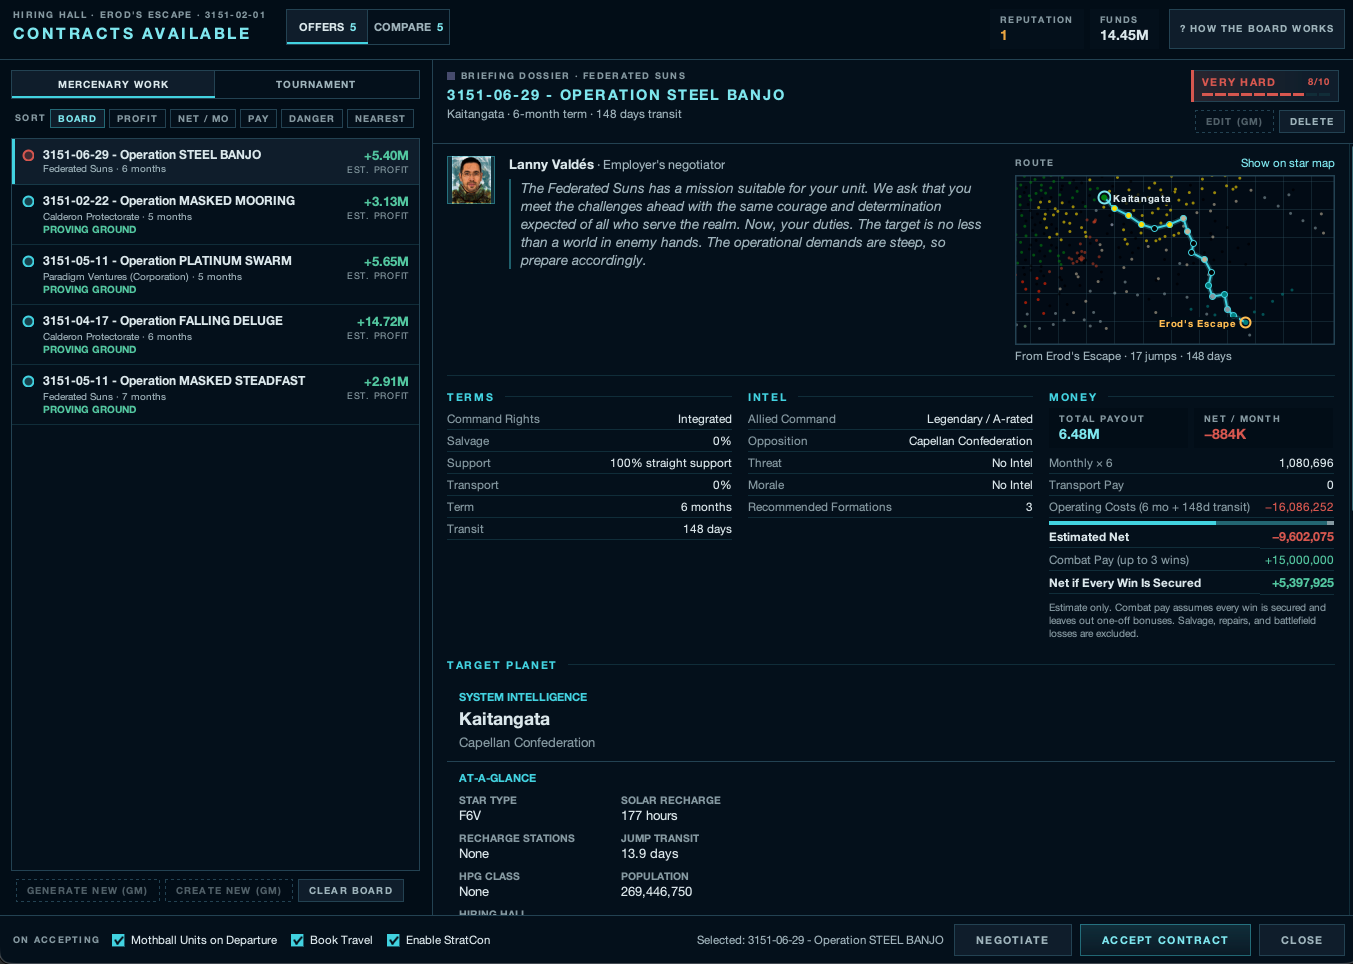Viewport: 1353px width, 964px height.
Task: Sort contracts by Pay
Action: (x=258, y=118)
